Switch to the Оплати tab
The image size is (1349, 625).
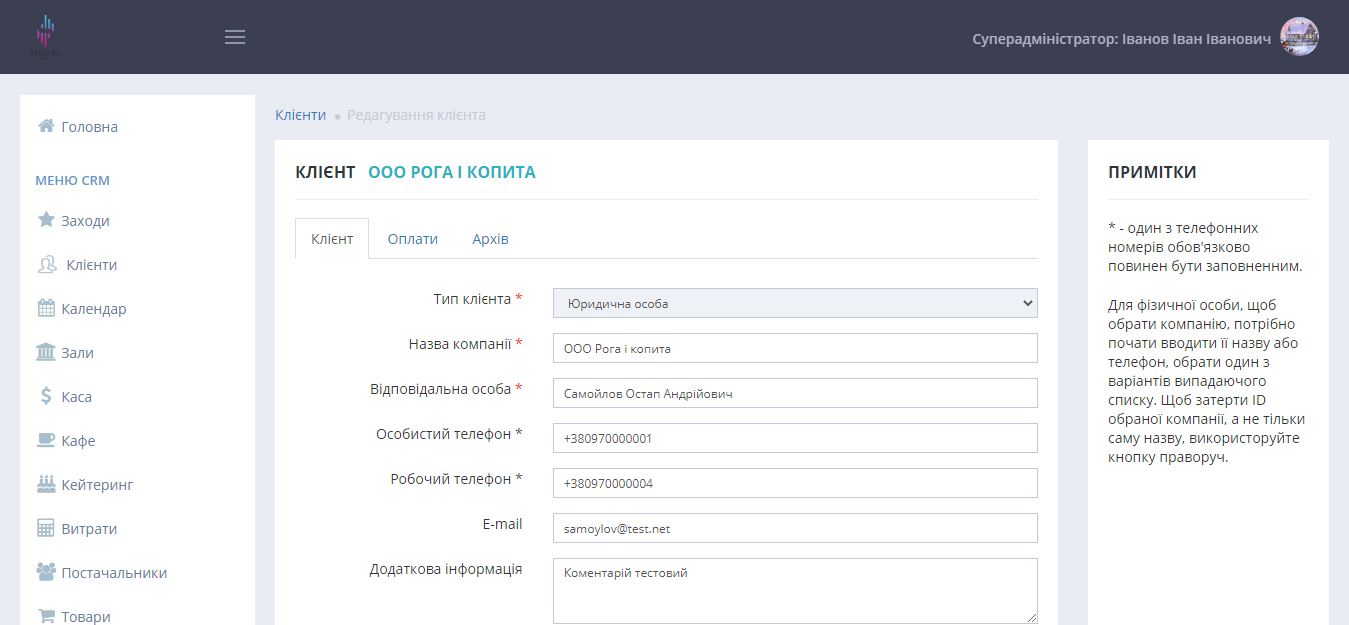[x=413, y=239]
